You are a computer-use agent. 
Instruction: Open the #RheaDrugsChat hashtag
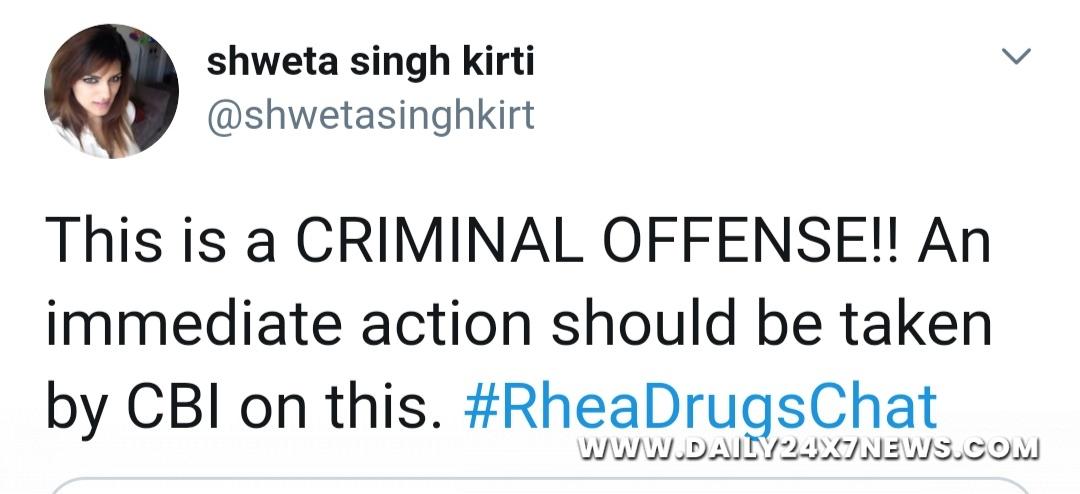click(x=700, y=408)
